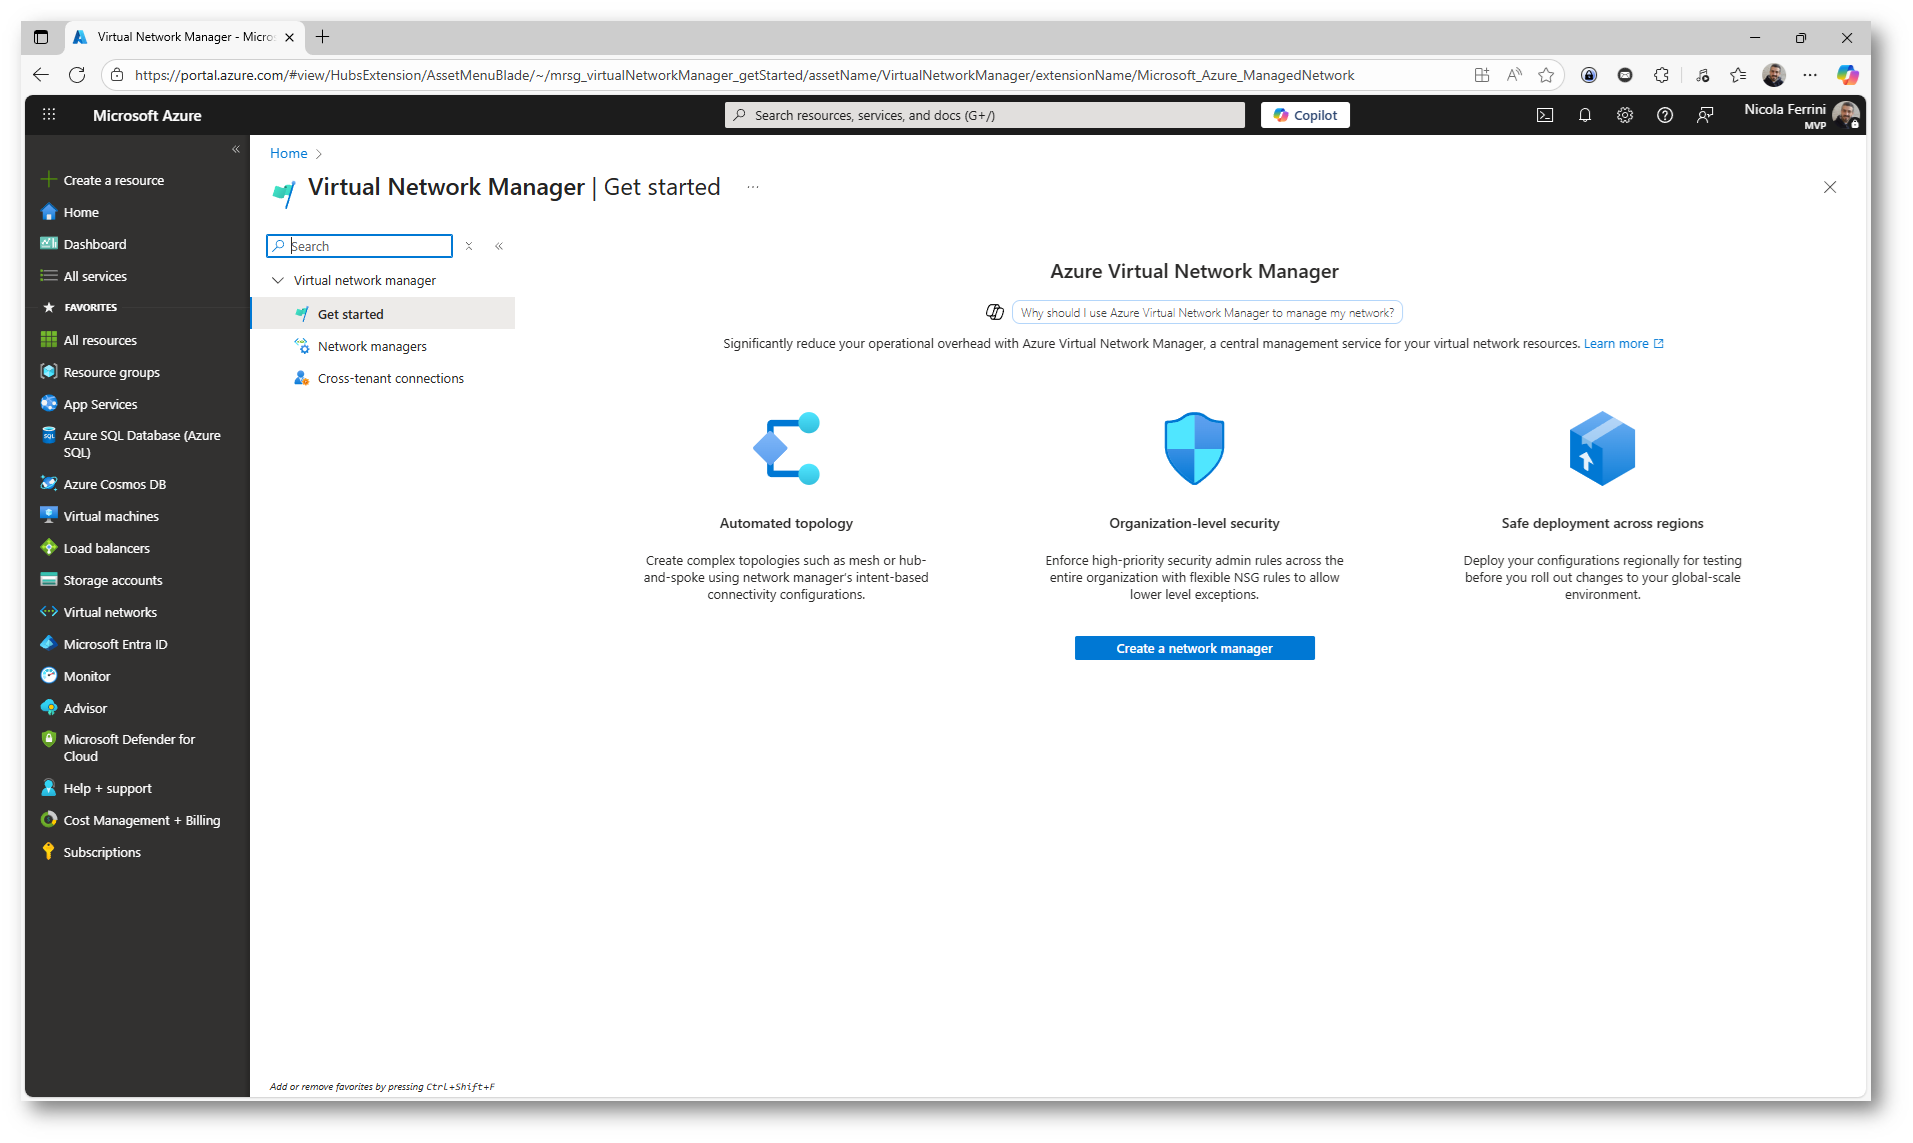Select Create a network manager
This screenshot has height=1143, width=1913.
pyautogui.click(x=1193, y=648)
